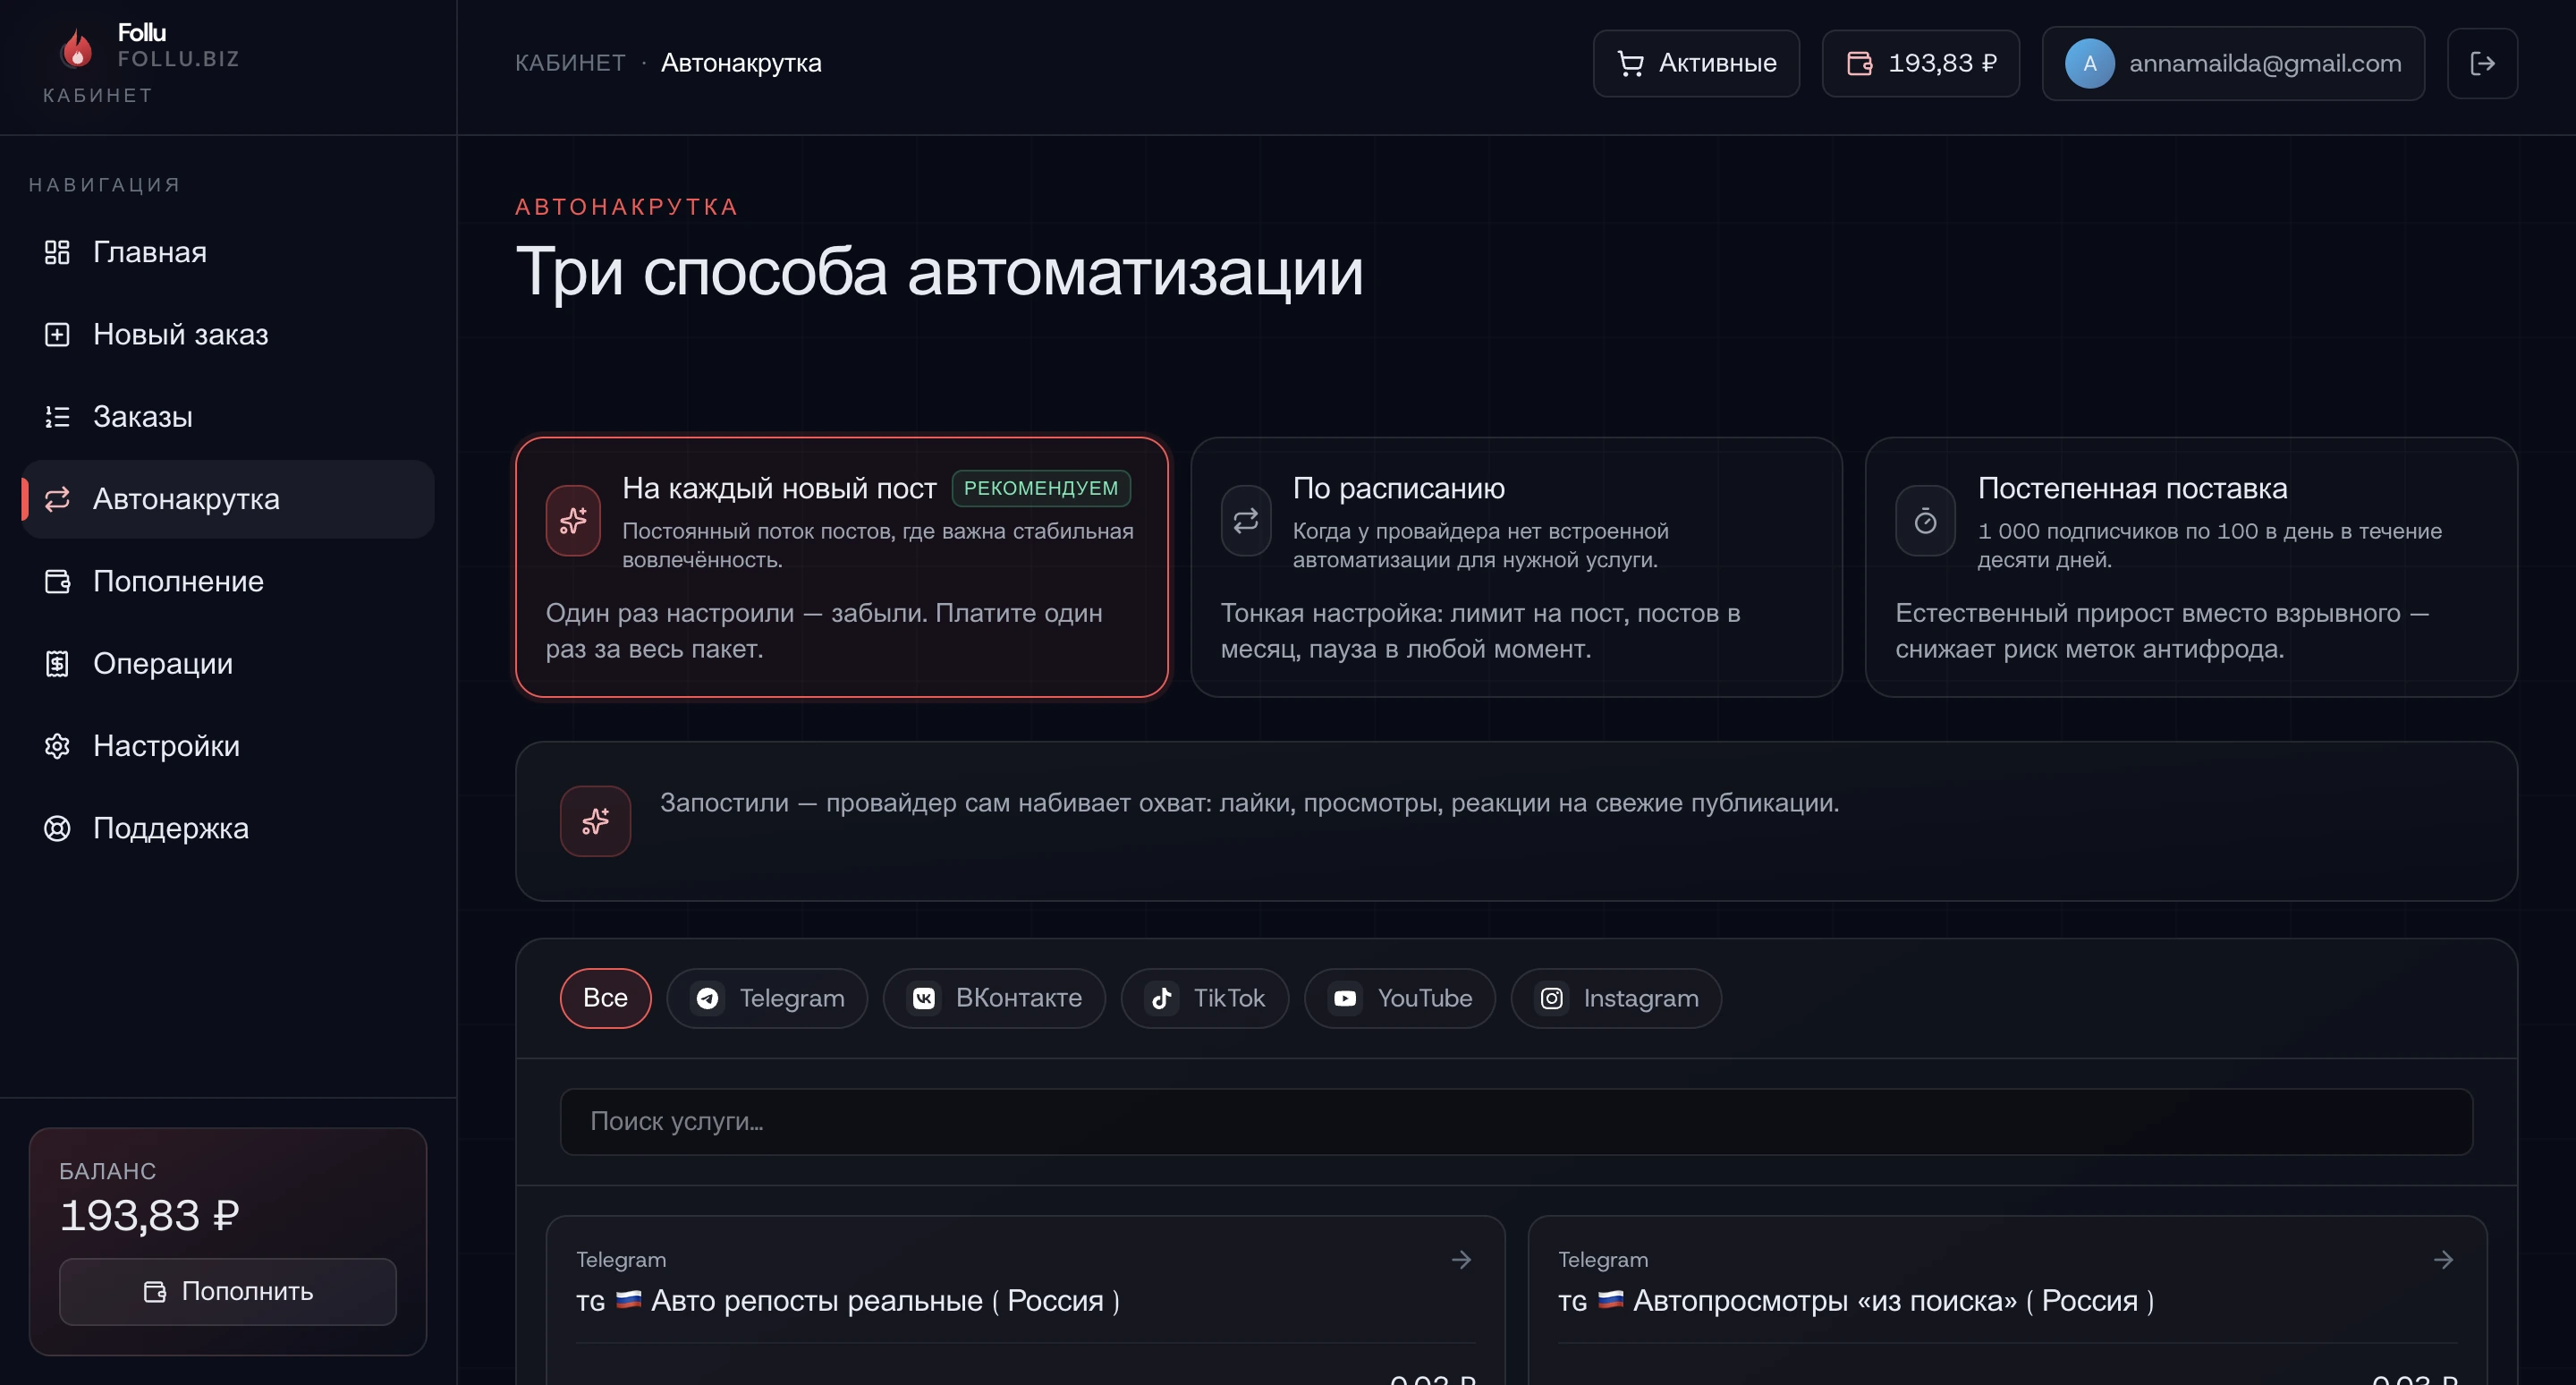Click the Новый заказ plus-square icon

click(x=57, y=334)
